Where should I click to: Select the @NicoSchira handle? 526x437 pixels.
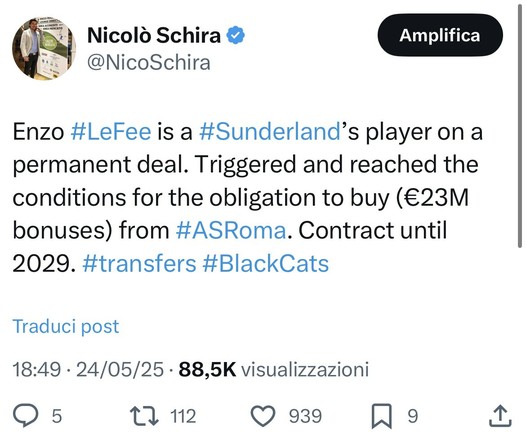coord(149,63)
